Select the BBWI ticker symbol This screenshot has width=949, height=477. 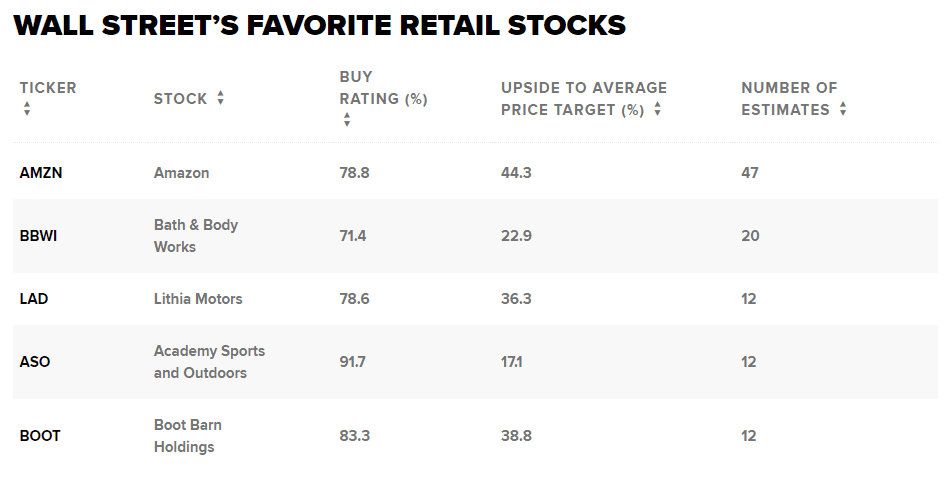[x=40, y=236]
